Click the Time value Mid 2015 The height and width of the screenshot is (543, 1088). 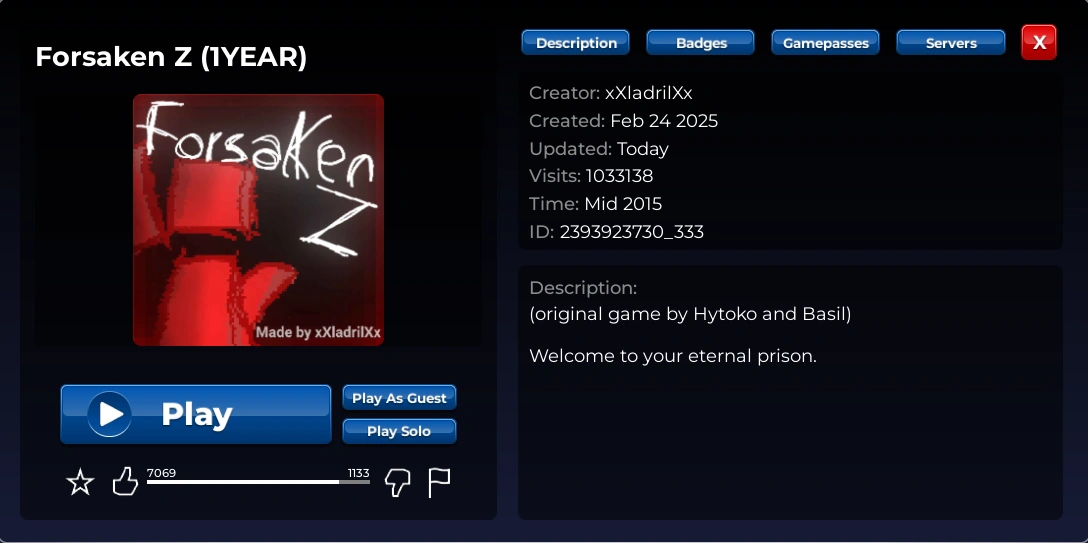pos(623,204)
